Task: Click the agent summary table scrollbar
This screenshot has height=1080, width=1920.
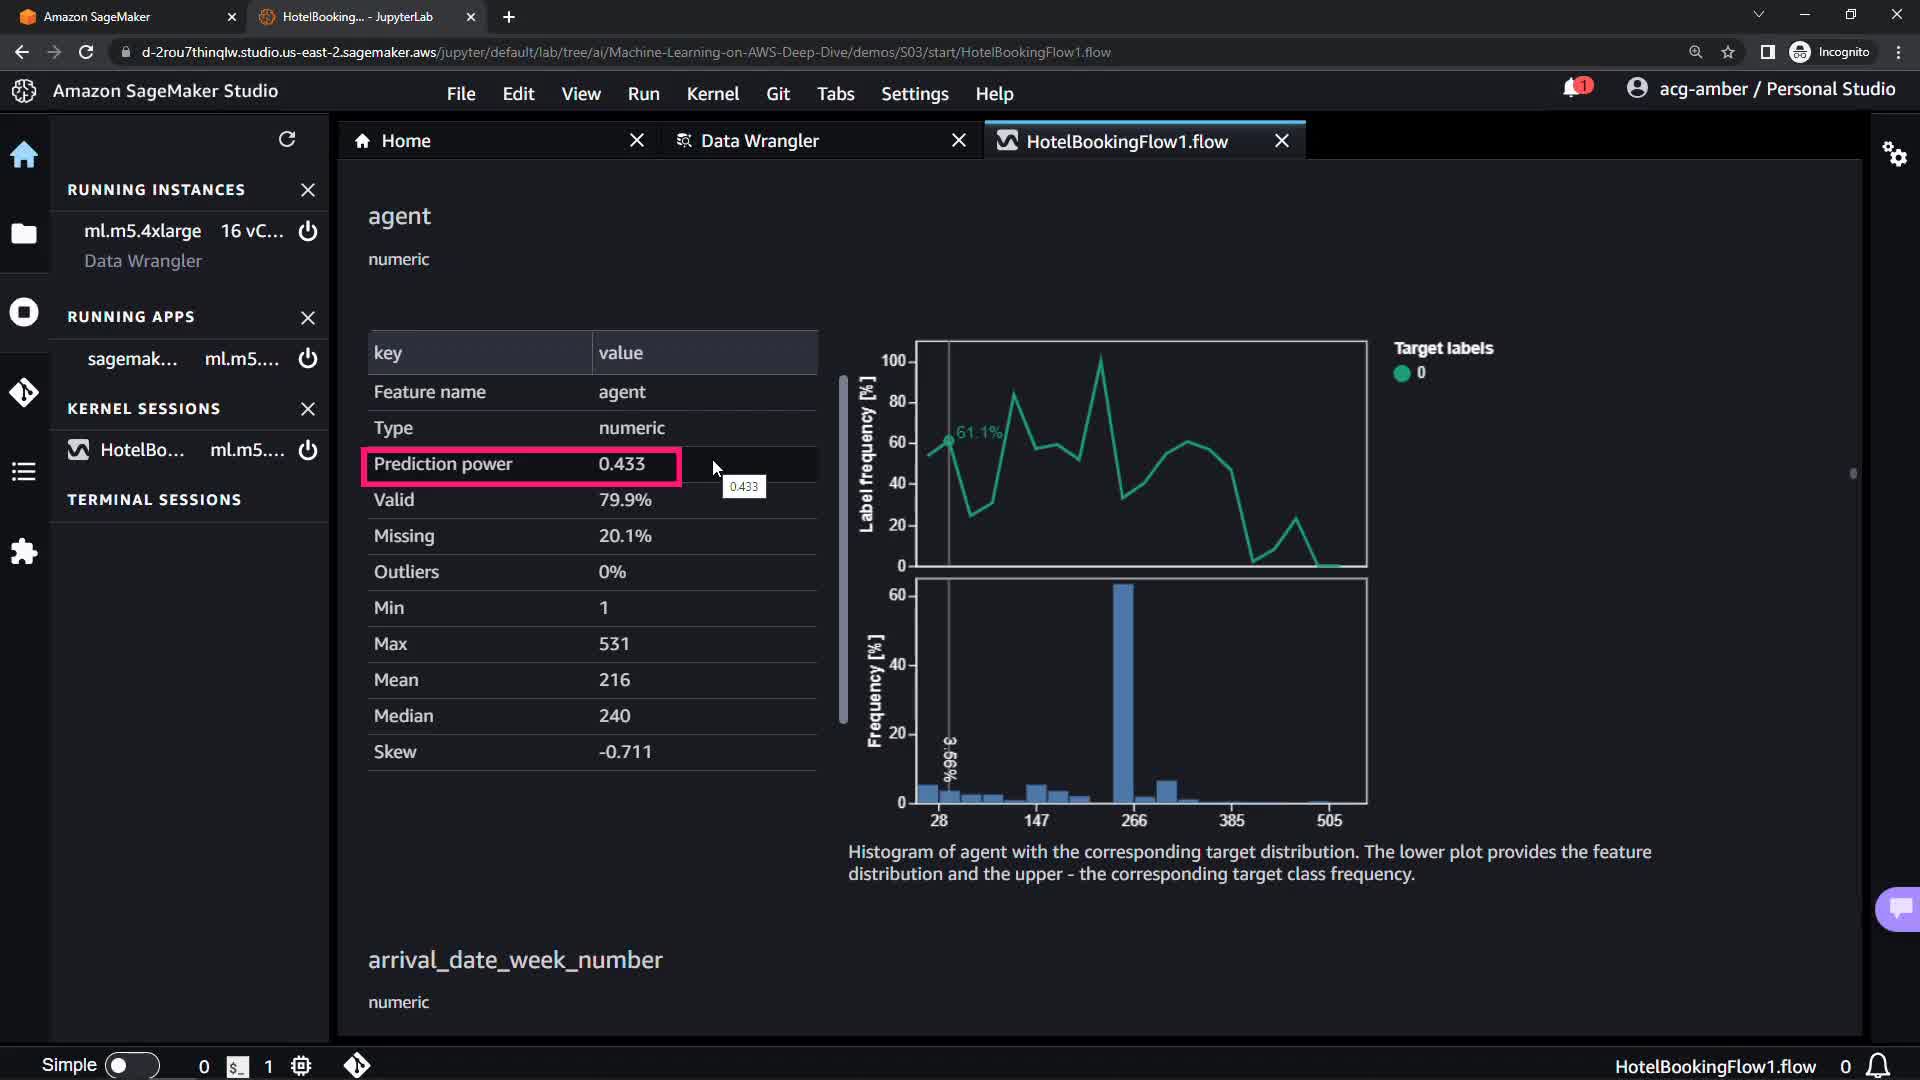Action: (x=843, y=548)
